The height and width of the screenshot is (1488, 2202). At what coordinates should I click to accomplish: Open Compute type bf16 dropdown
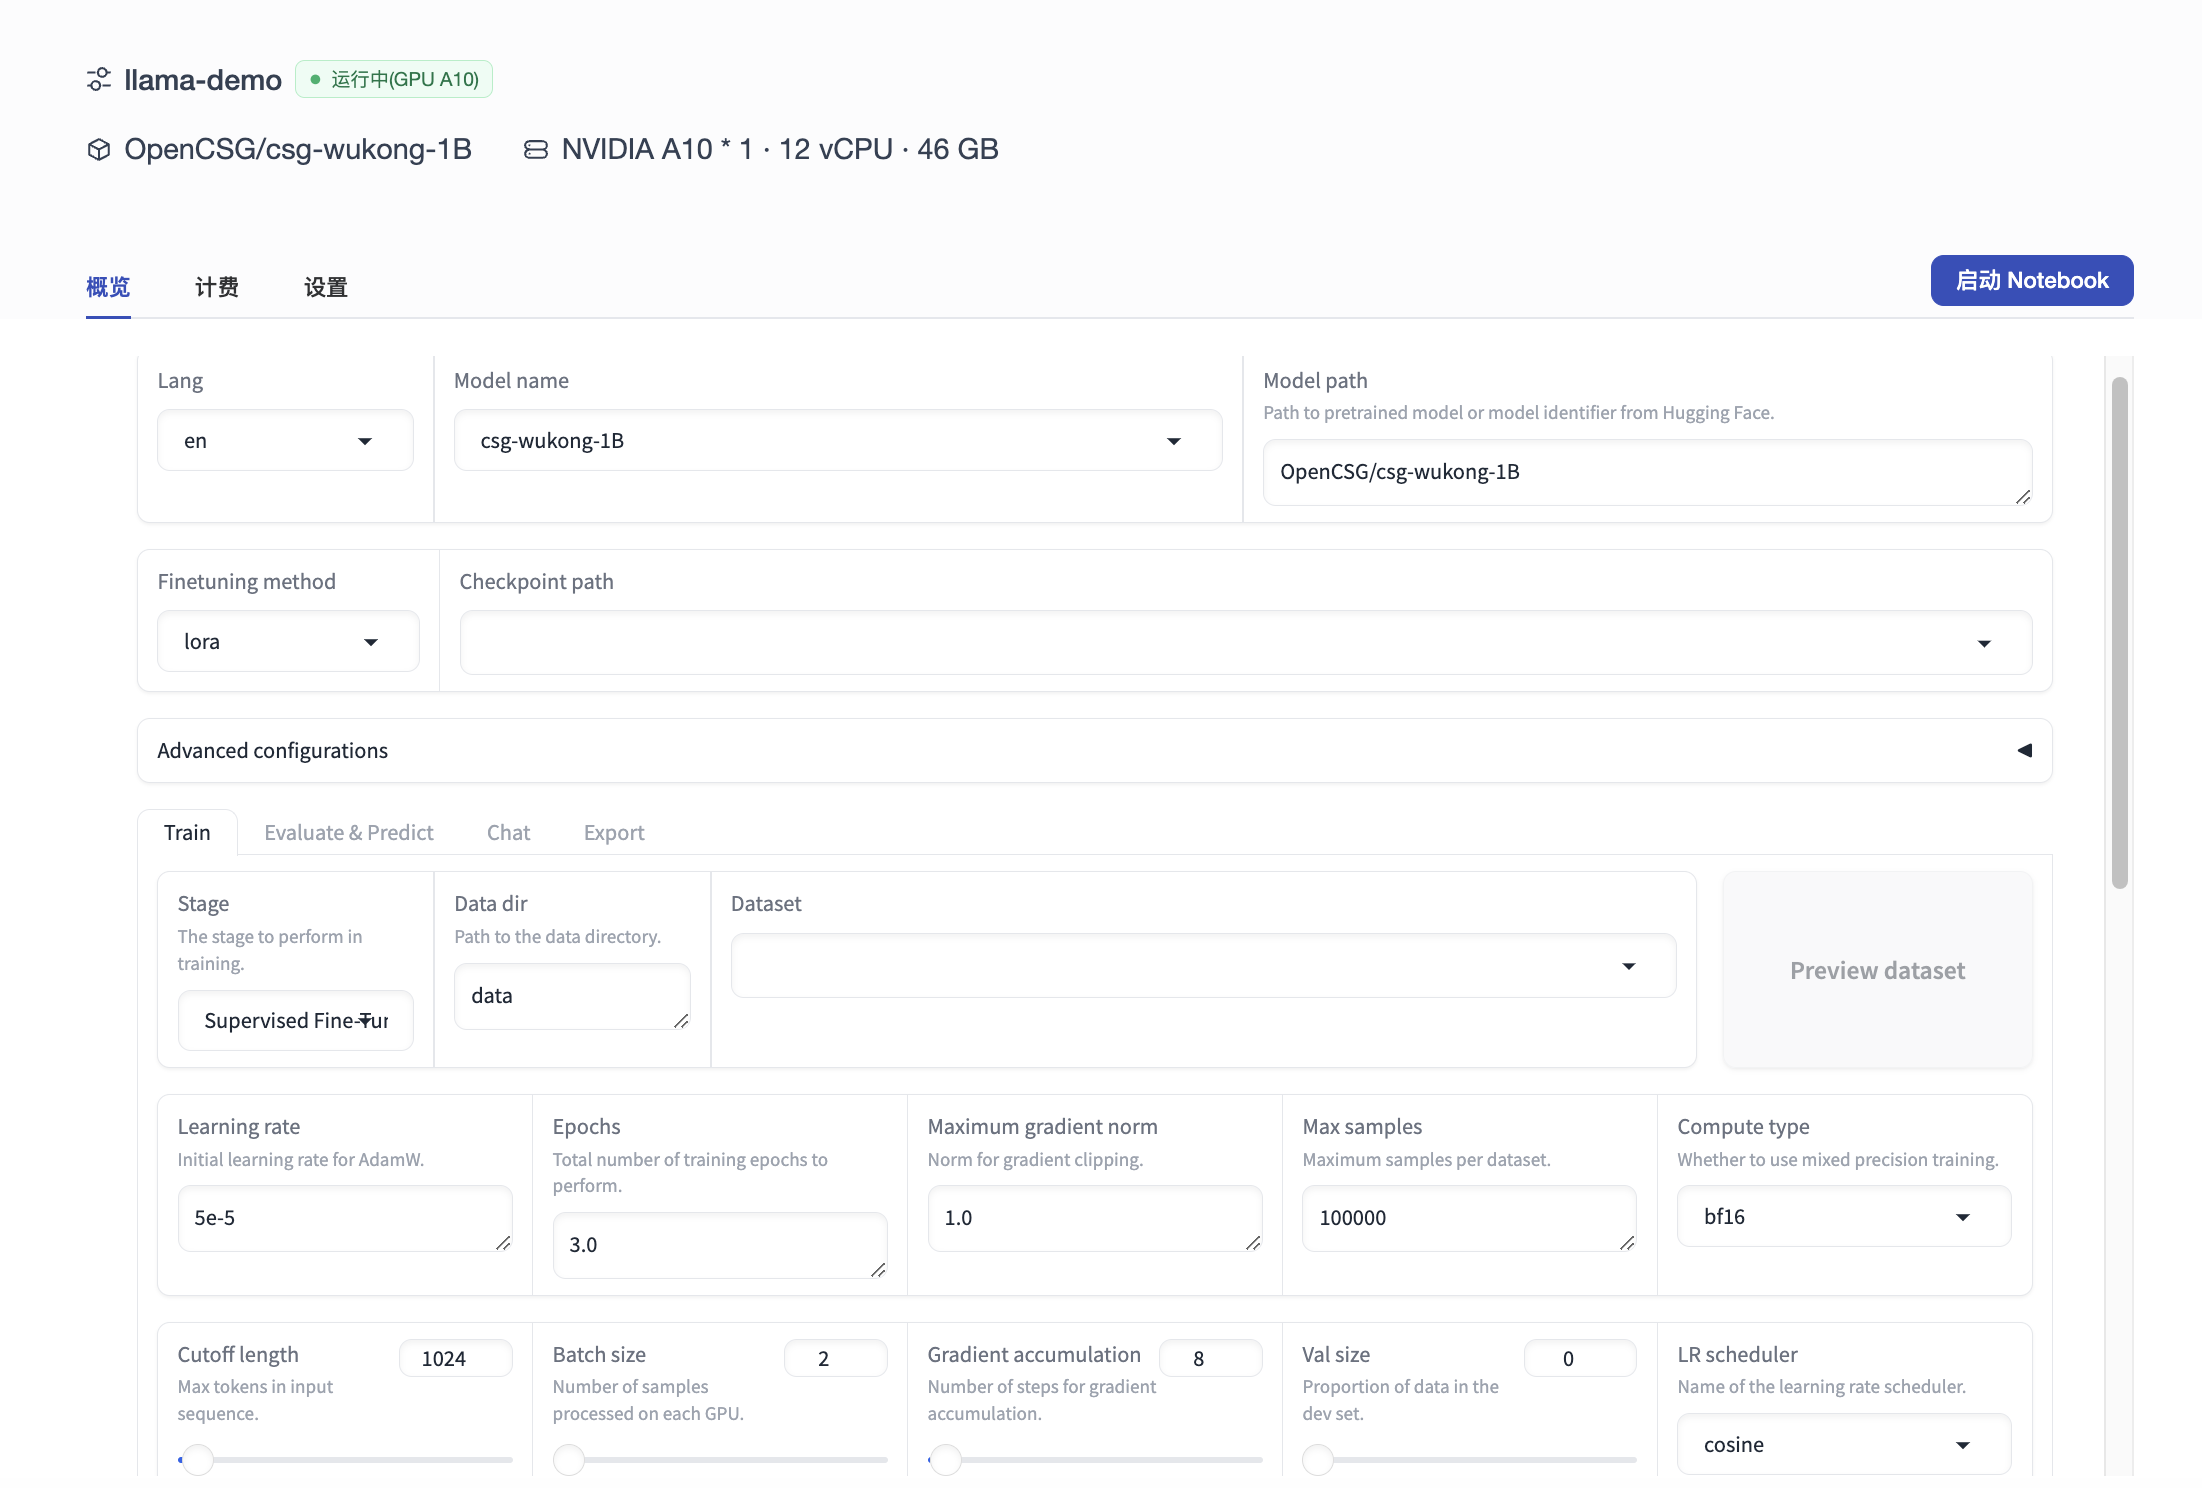[1843, 1217]
